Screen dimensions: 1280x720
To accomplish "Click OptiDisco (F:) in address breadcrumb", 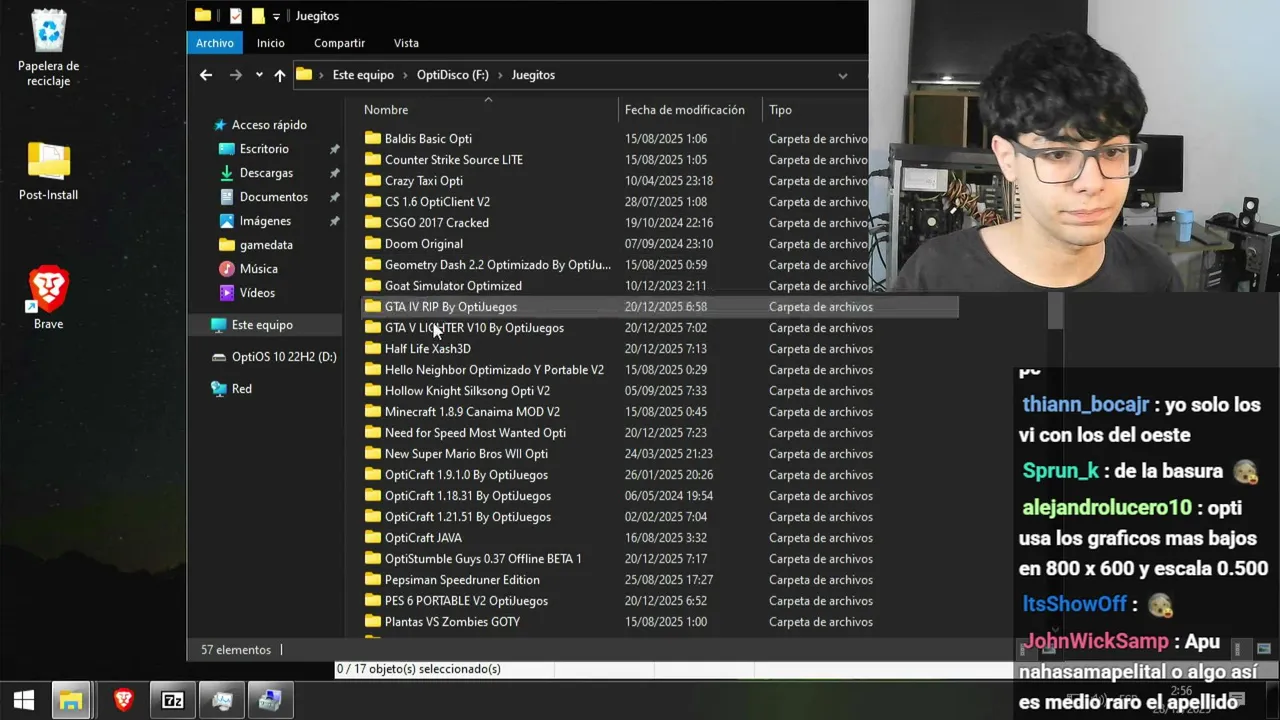I will coord(453,75).
